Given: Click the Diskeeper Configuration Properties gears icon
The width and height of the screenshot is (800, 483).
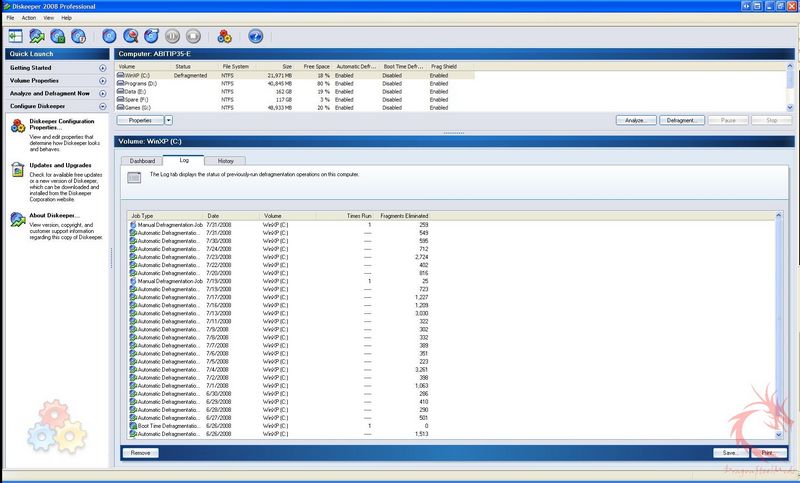Looking at the screenshot, I should (18, 126).
